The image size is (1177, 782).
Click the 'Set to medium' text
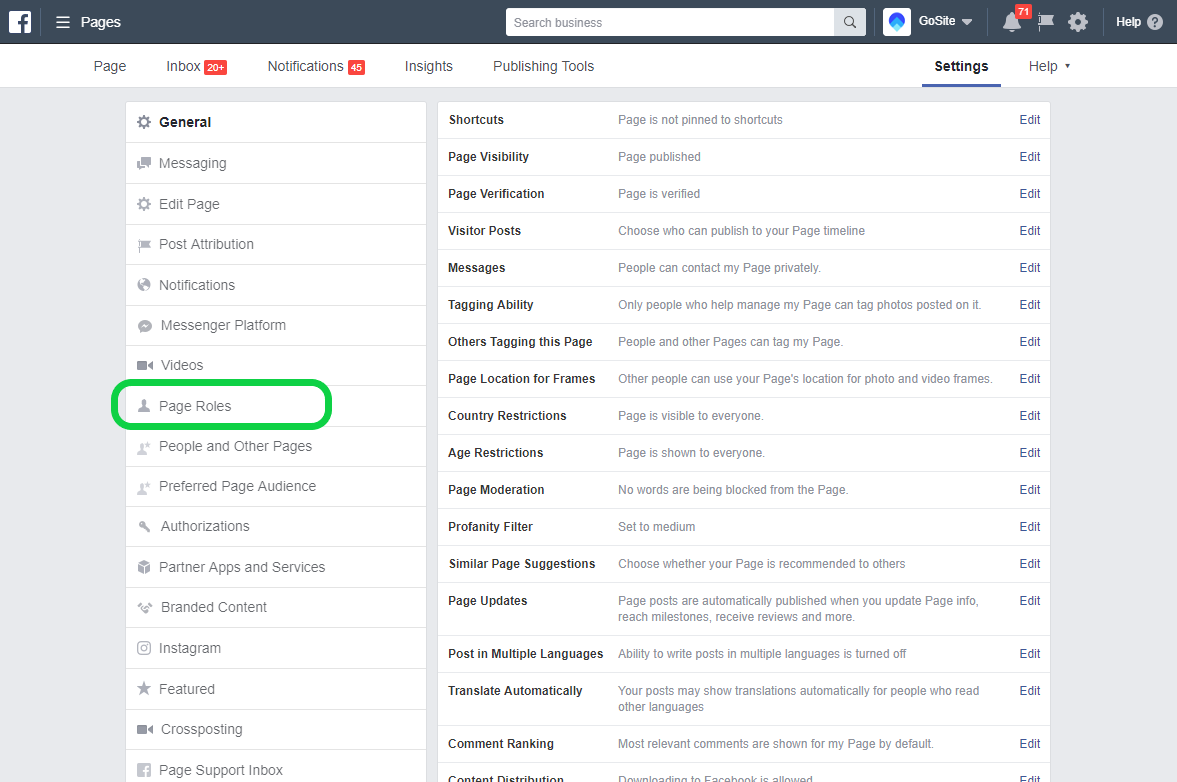pos(656,527)
